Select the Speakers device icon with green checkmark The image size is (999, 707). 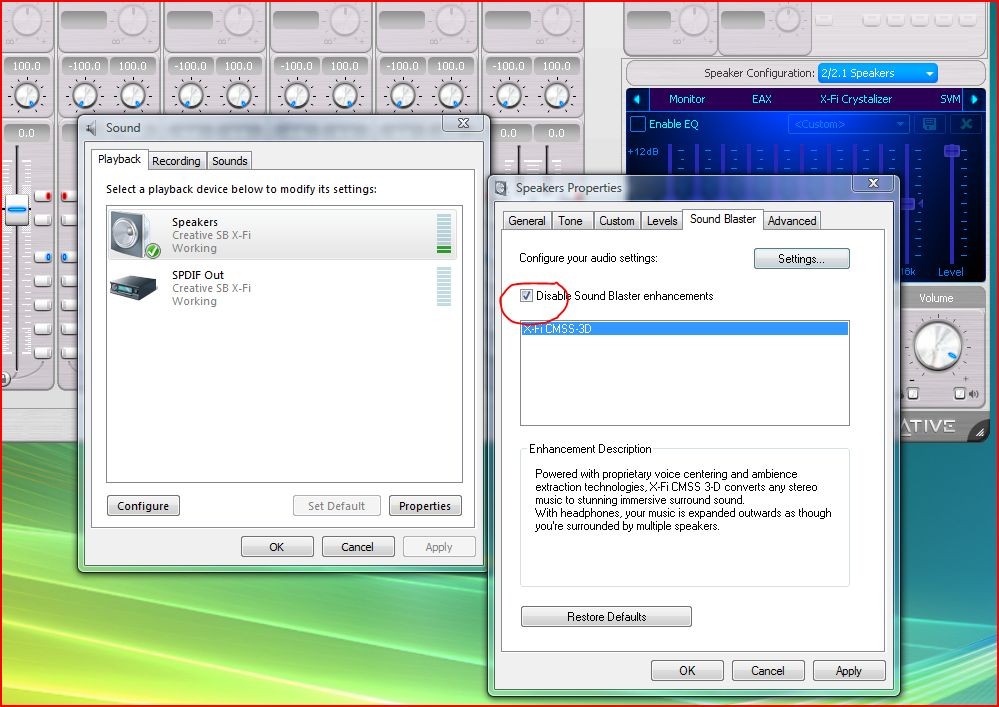135,235
